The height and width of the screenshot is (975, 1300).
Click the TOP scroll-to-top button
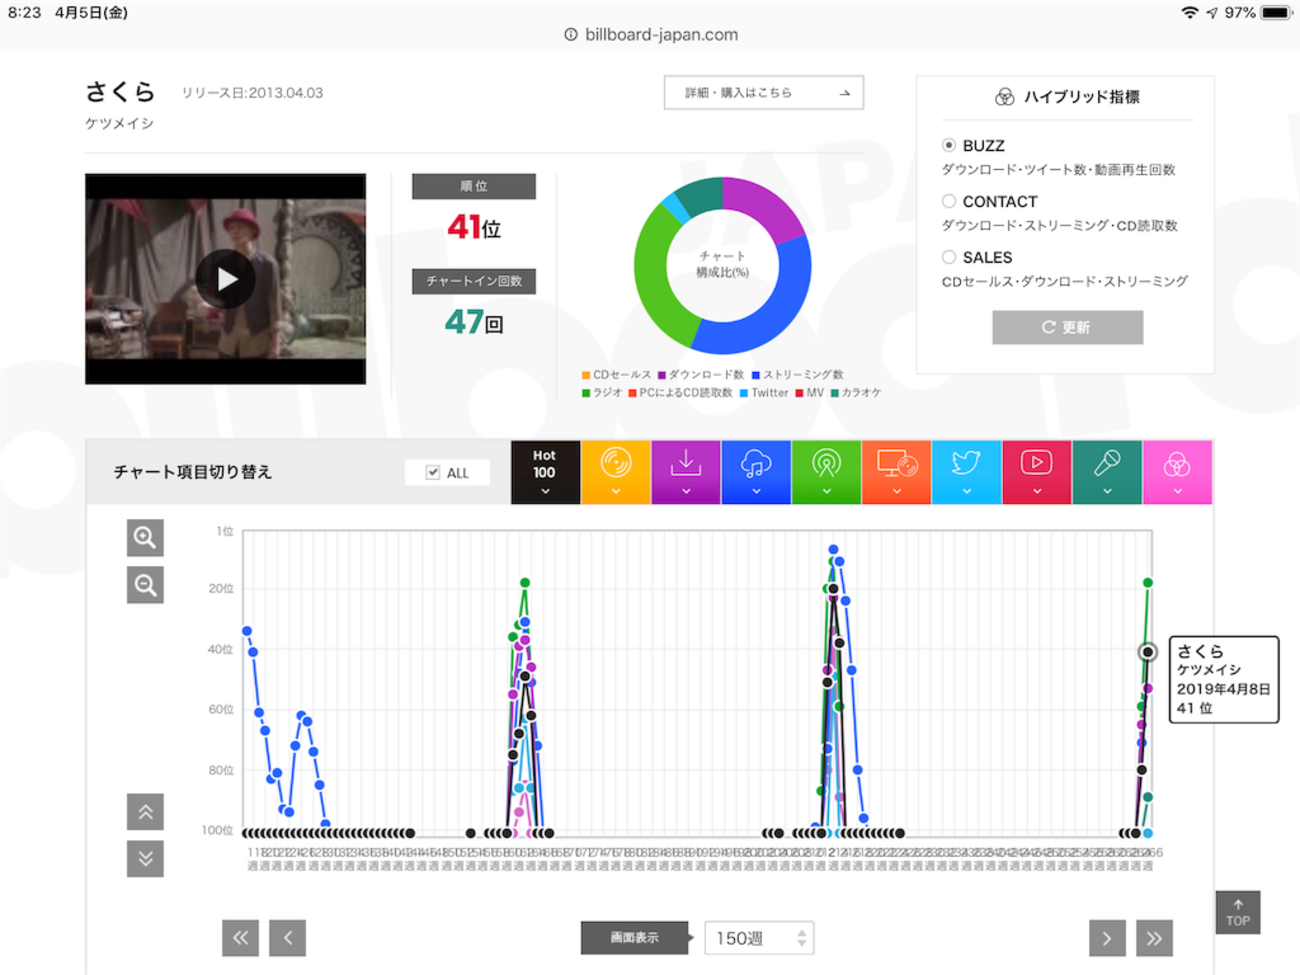1238,912
